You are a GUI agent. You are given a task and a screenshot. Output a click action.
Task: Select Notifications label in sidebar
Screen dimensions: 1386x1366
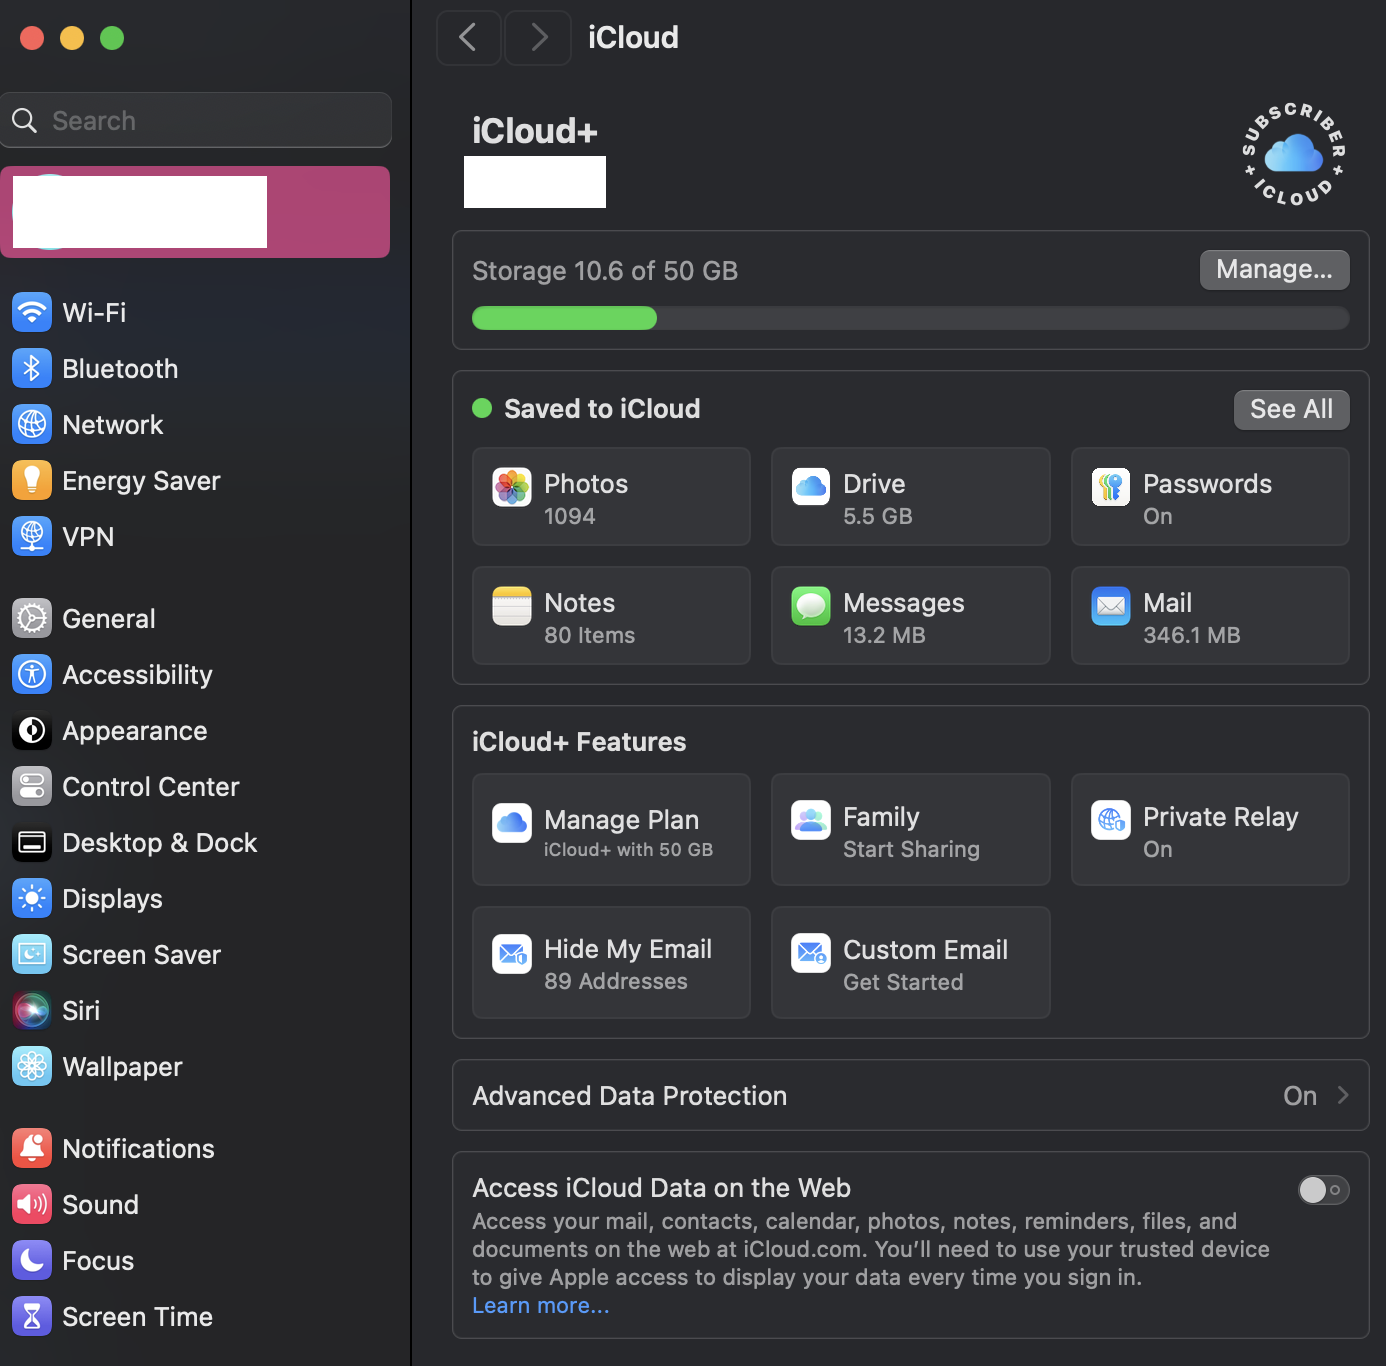click(138, 1149)
